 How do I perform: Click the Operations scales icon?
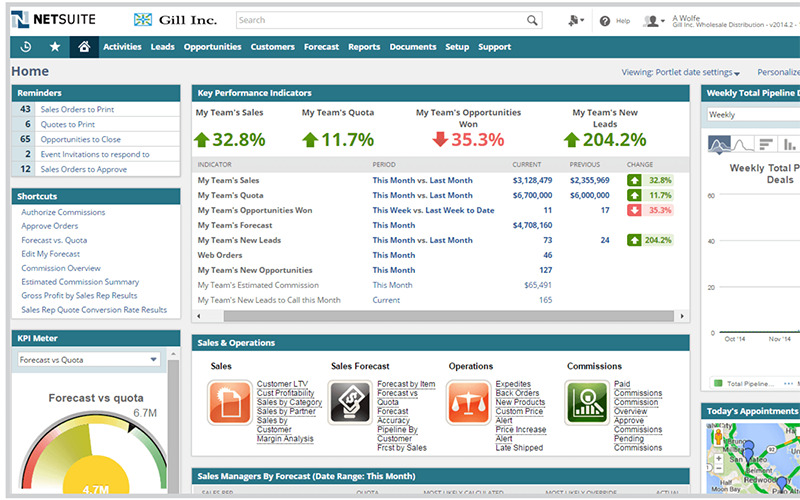[x=468, y=402]
